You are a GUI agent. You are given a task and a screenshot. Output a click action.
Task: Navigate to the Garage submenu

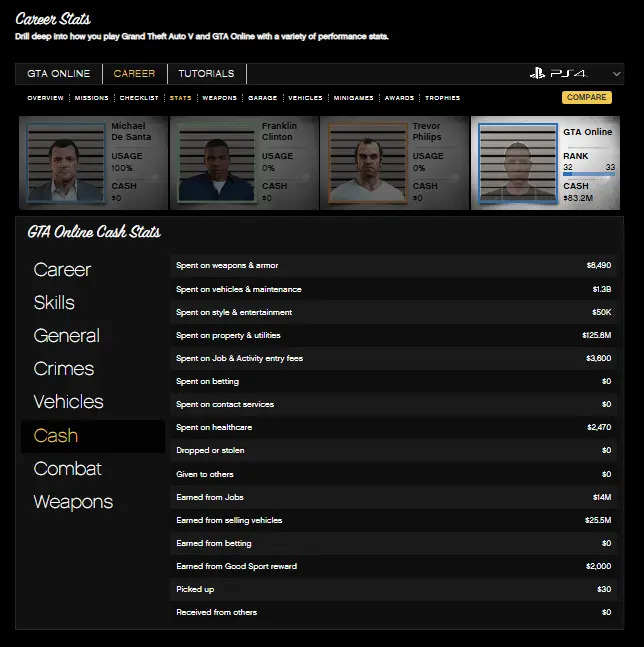click(262, 98)
